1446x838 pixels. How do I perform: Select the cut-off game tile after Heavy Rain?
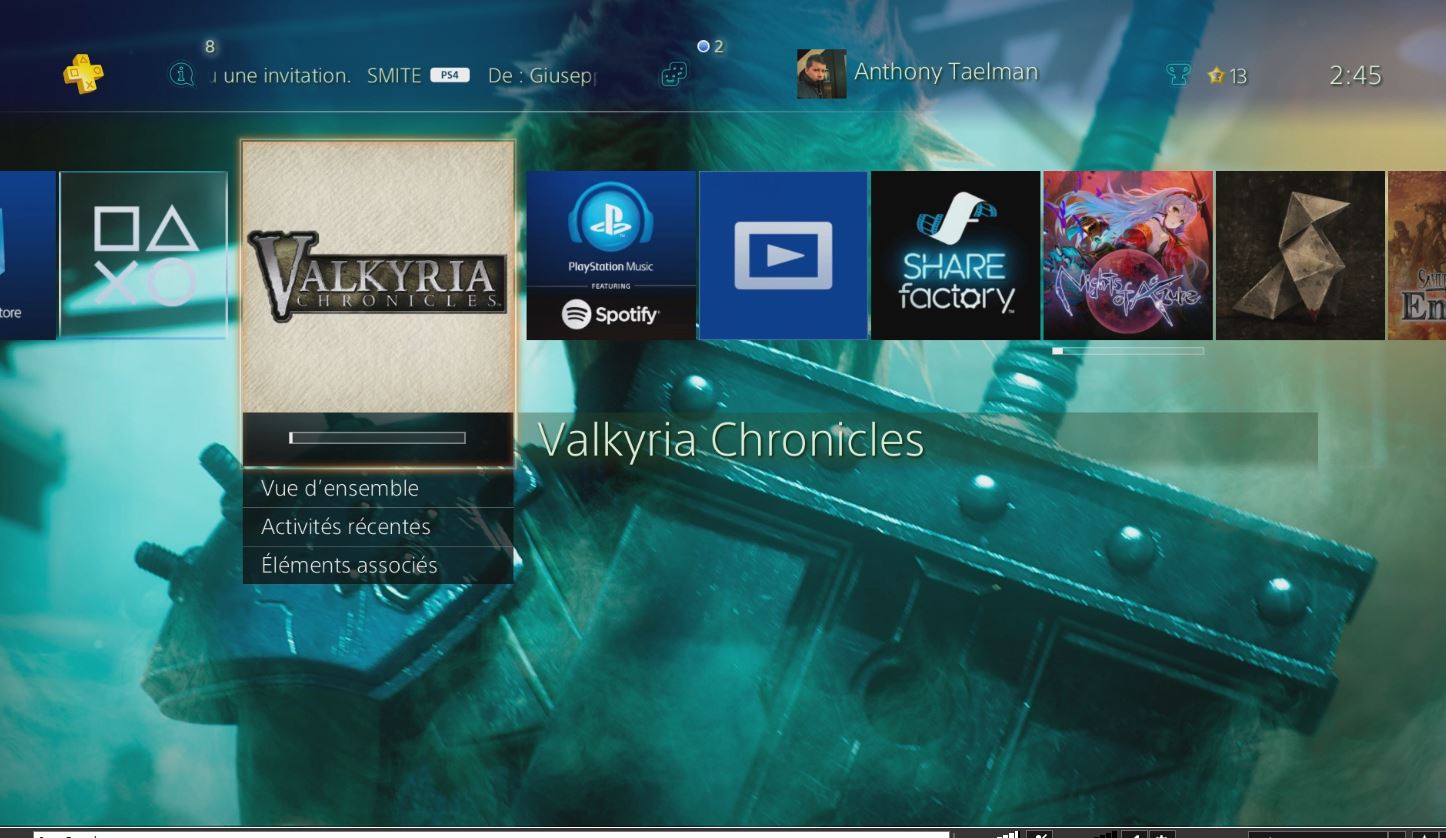coord(1417,255)
